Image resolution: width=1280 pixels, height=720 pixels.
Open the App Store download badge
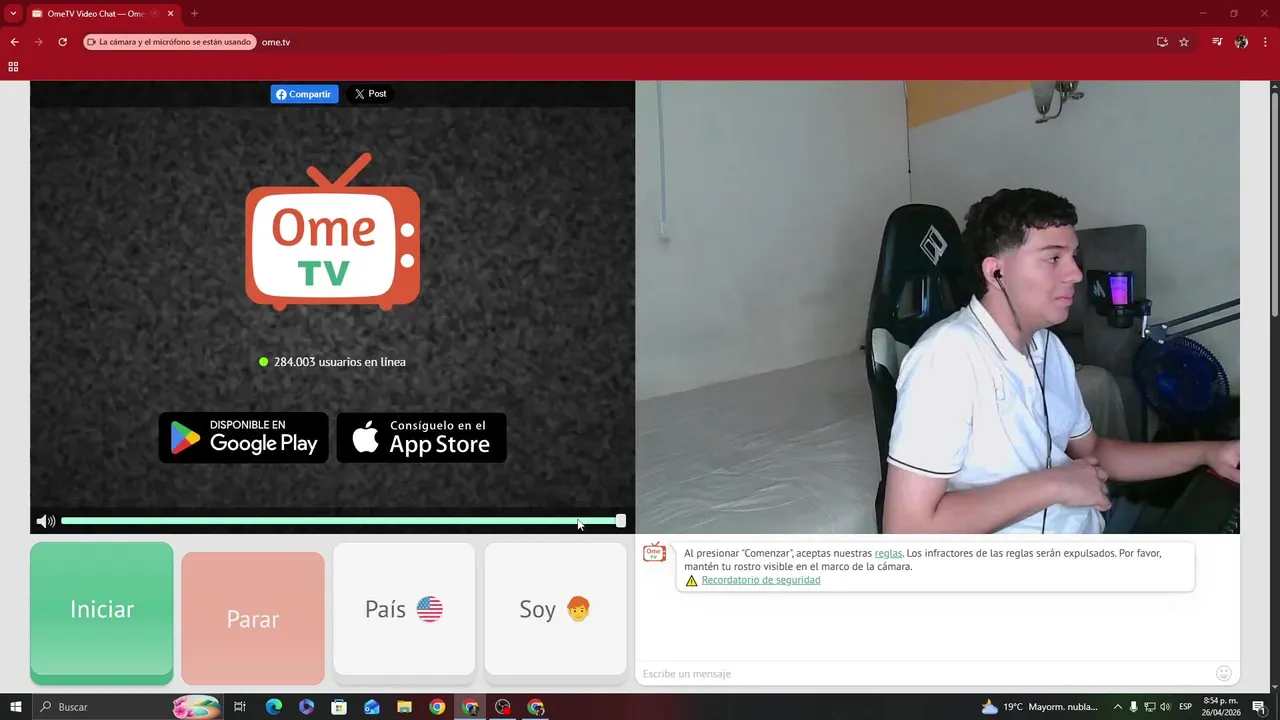point(421,437)
